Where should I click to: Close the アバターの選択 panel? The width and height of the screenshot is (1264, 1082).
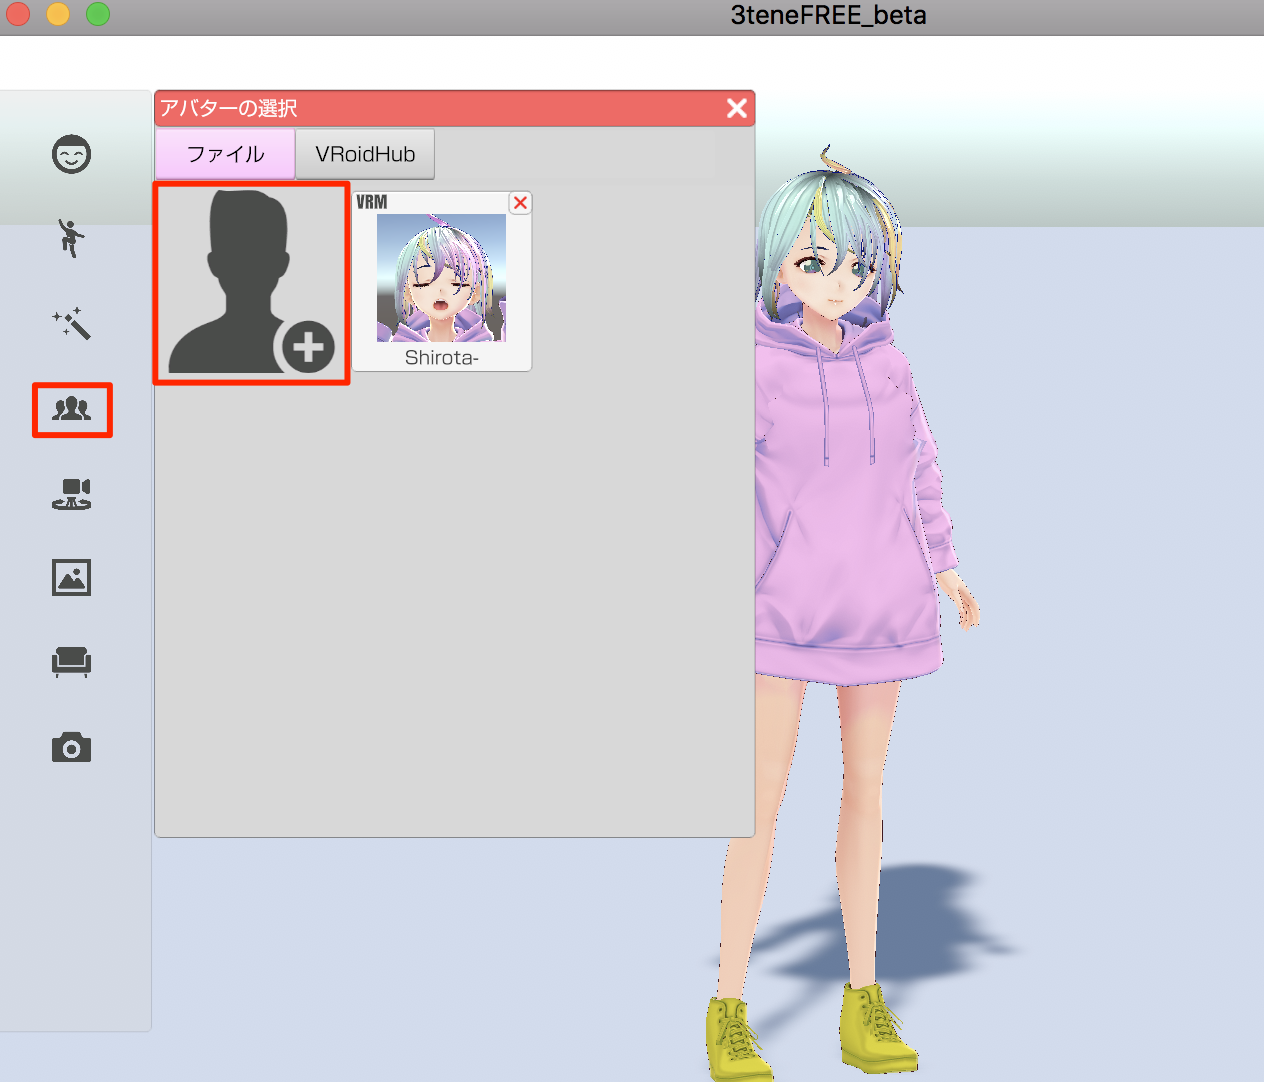[x=737, y=108]
